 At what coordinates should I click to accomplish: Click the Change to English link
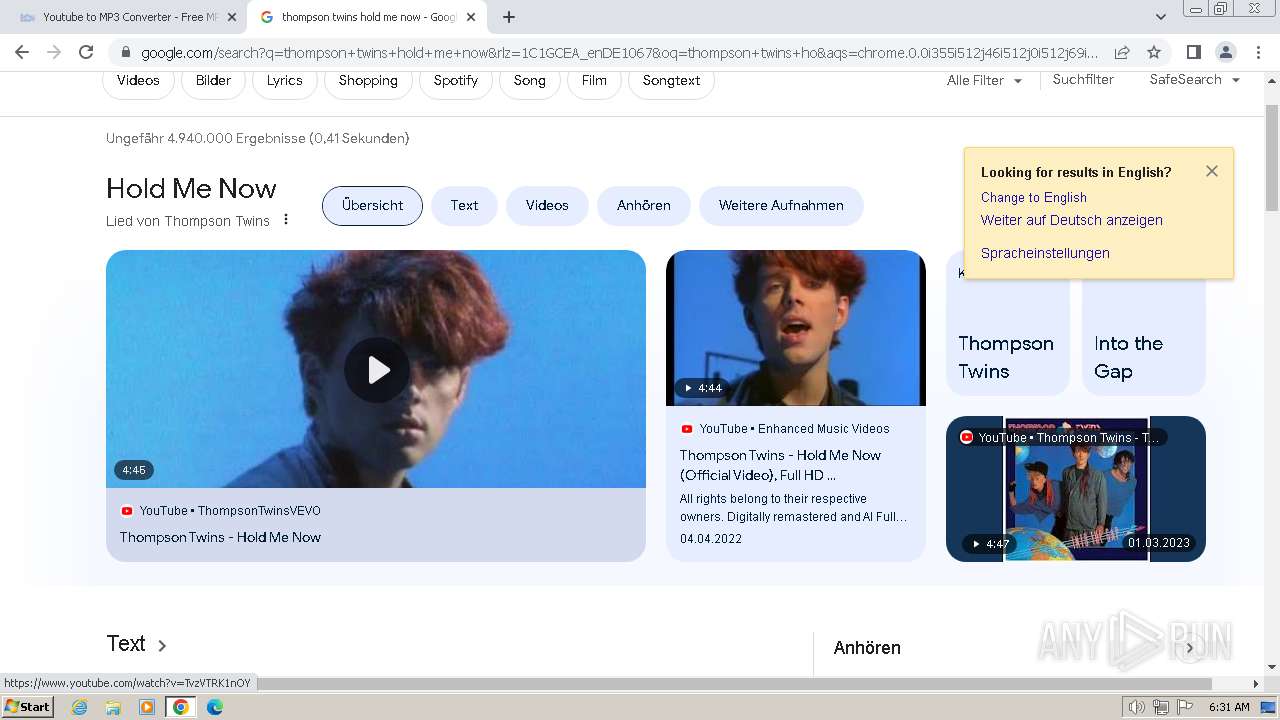tap(1033, 197)
